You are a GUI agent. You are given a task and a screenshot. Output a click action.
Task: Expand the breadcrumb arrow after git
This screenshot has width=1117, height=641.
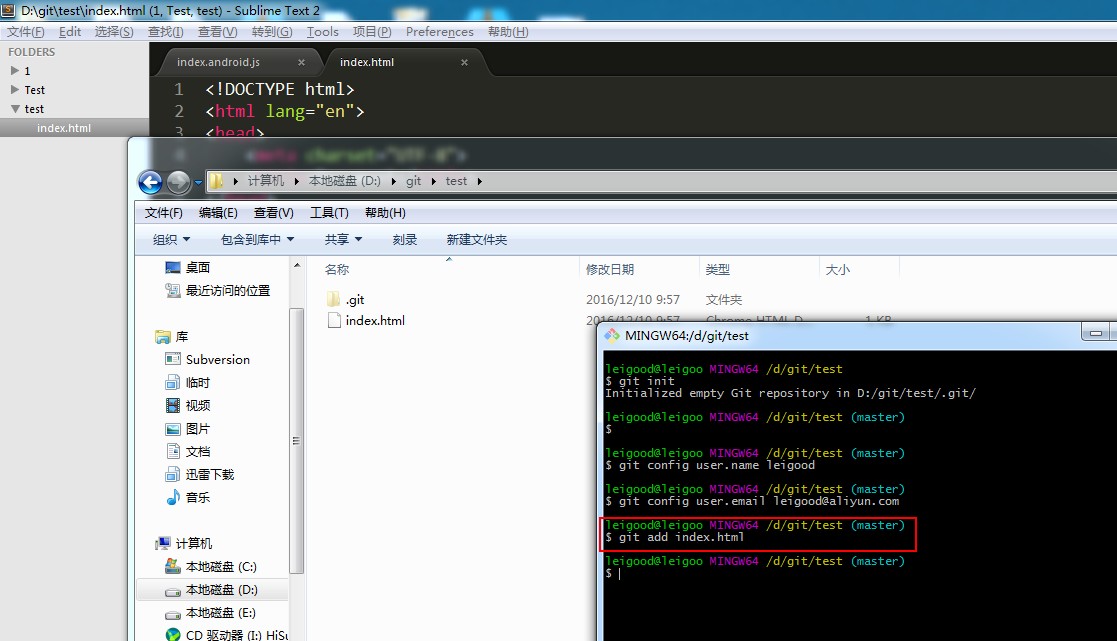pyautogui.click(x=433, y=182)
